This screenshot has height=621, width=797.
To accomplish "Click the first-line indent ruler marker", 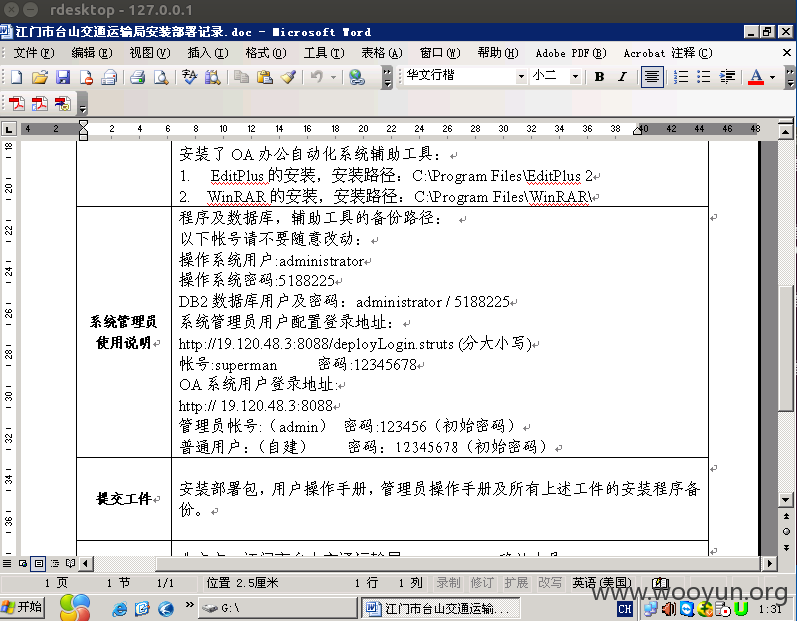I will pyautogui.click(x=84, y=125).
